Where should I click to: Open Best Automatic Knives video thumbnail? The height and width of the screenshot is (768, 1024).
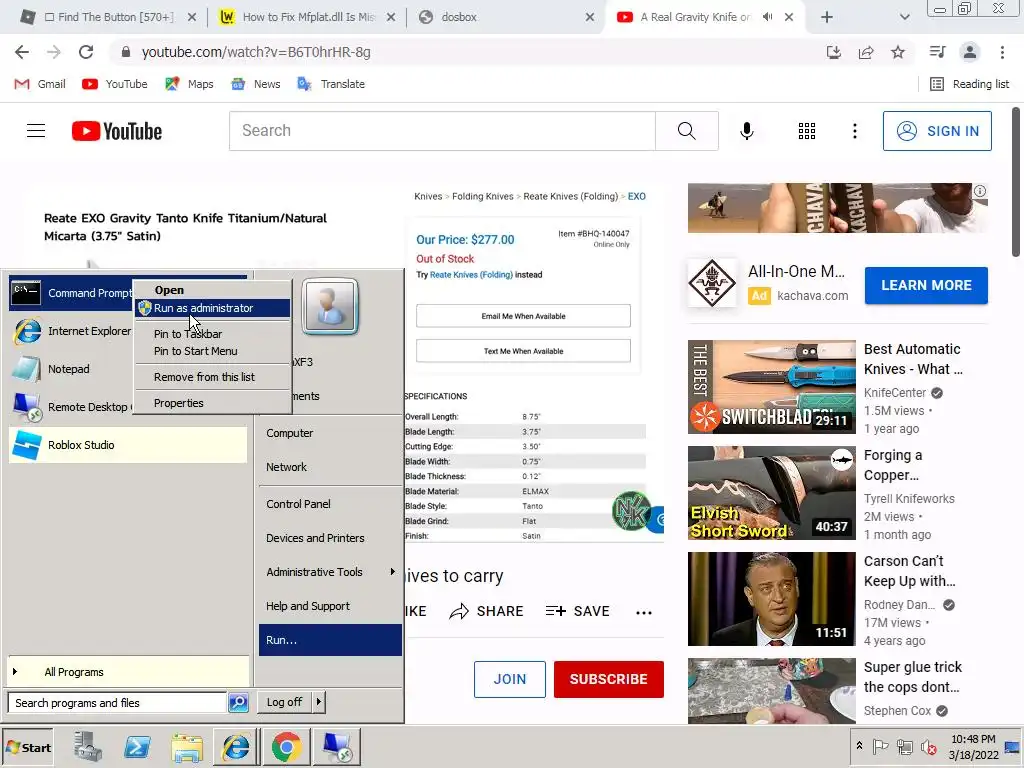[771, 387]
